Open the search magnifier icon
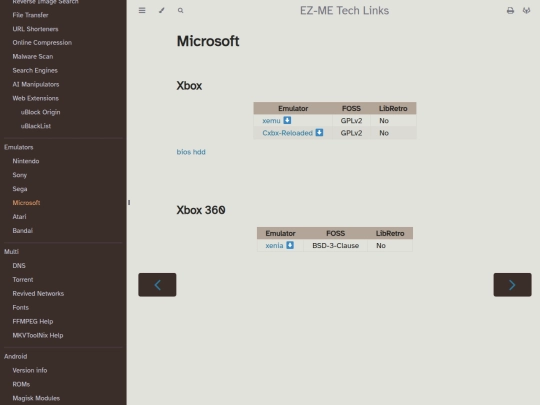The width and height of the screenshot is (540, 405). 180,11
